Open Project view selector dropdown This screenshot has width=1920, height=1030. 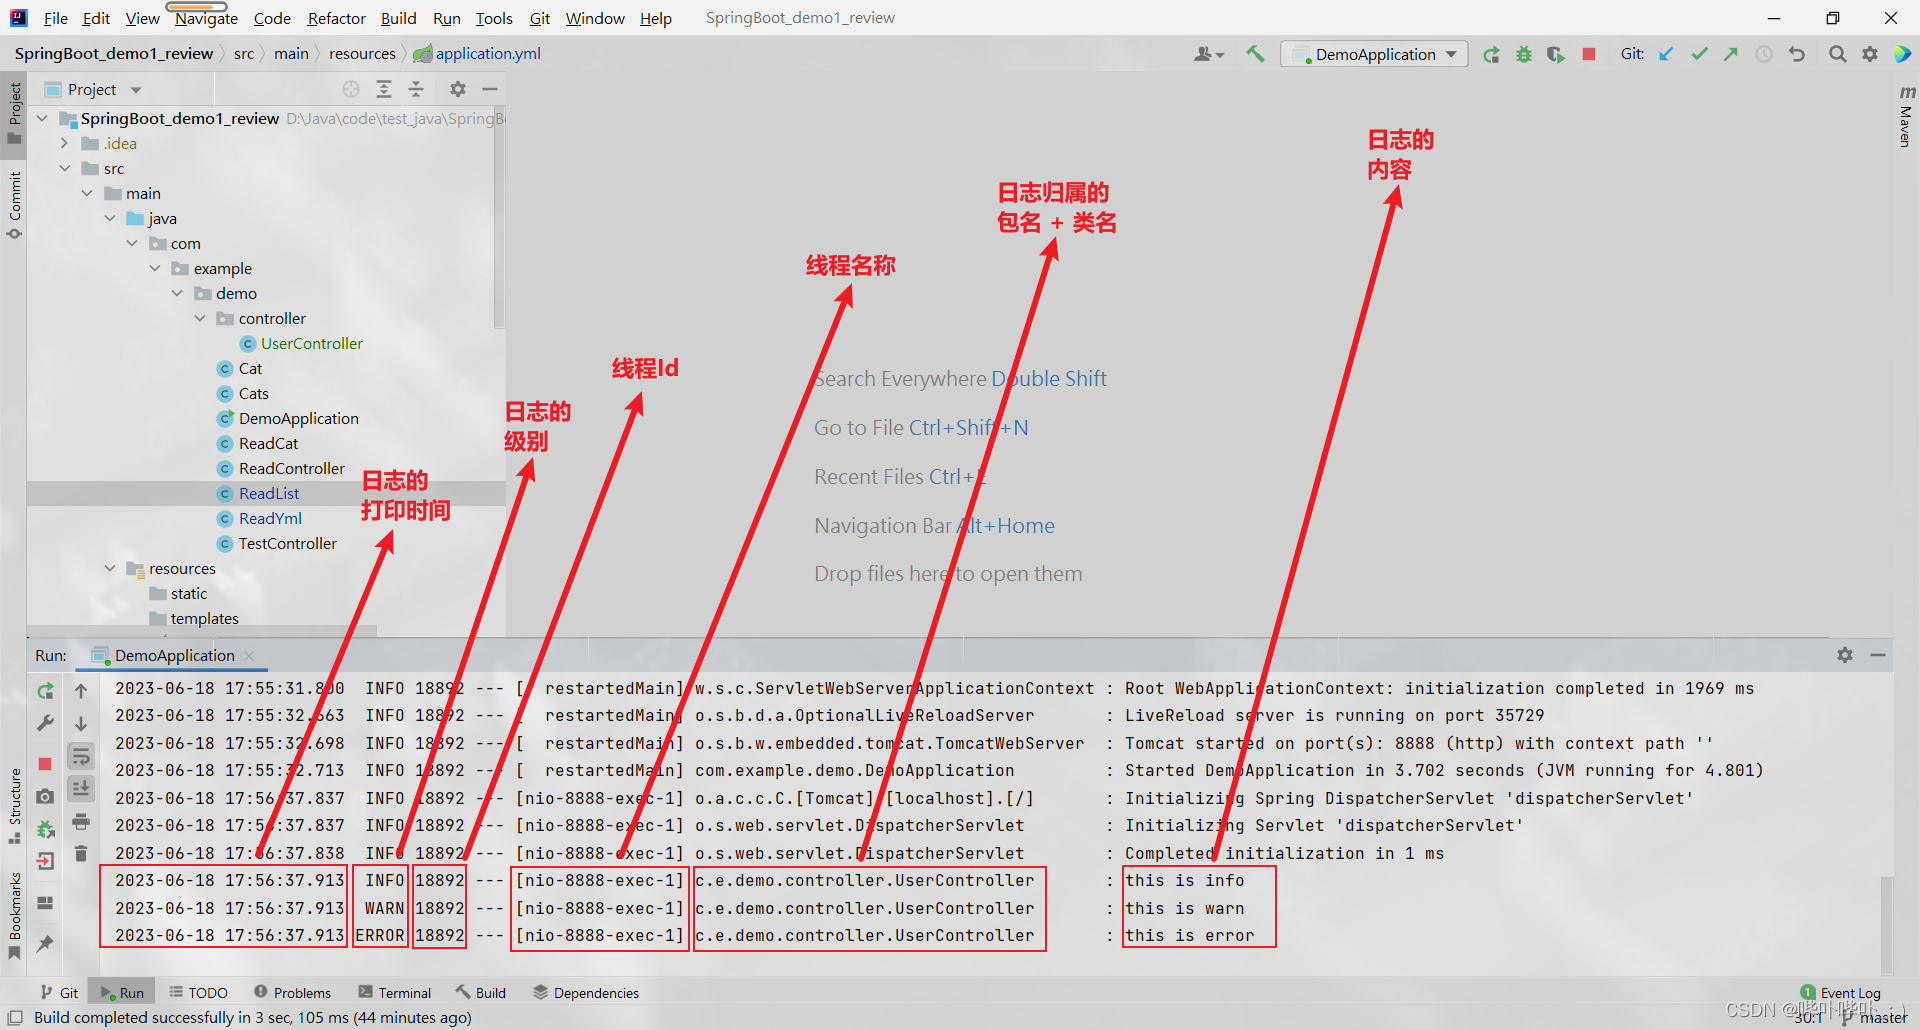coord(94,89)
